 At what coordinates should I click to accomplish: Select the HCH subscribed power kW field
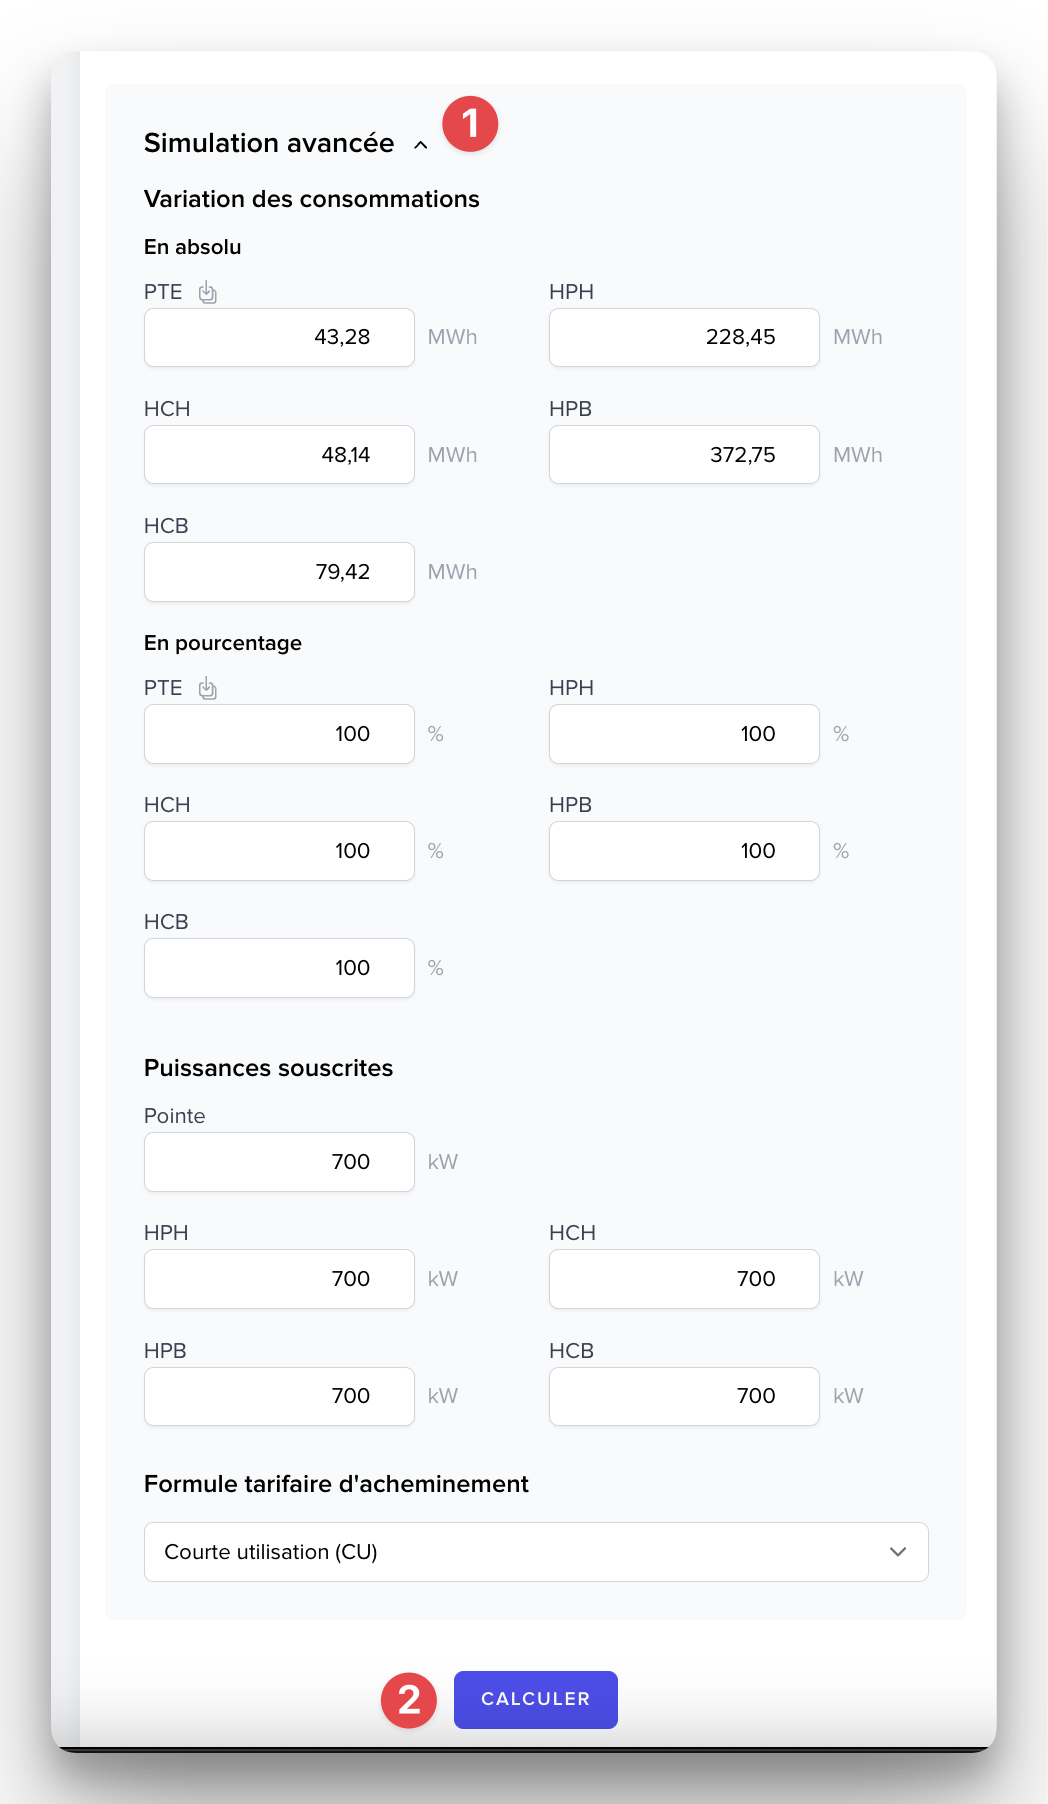[x=684, y=1279]
